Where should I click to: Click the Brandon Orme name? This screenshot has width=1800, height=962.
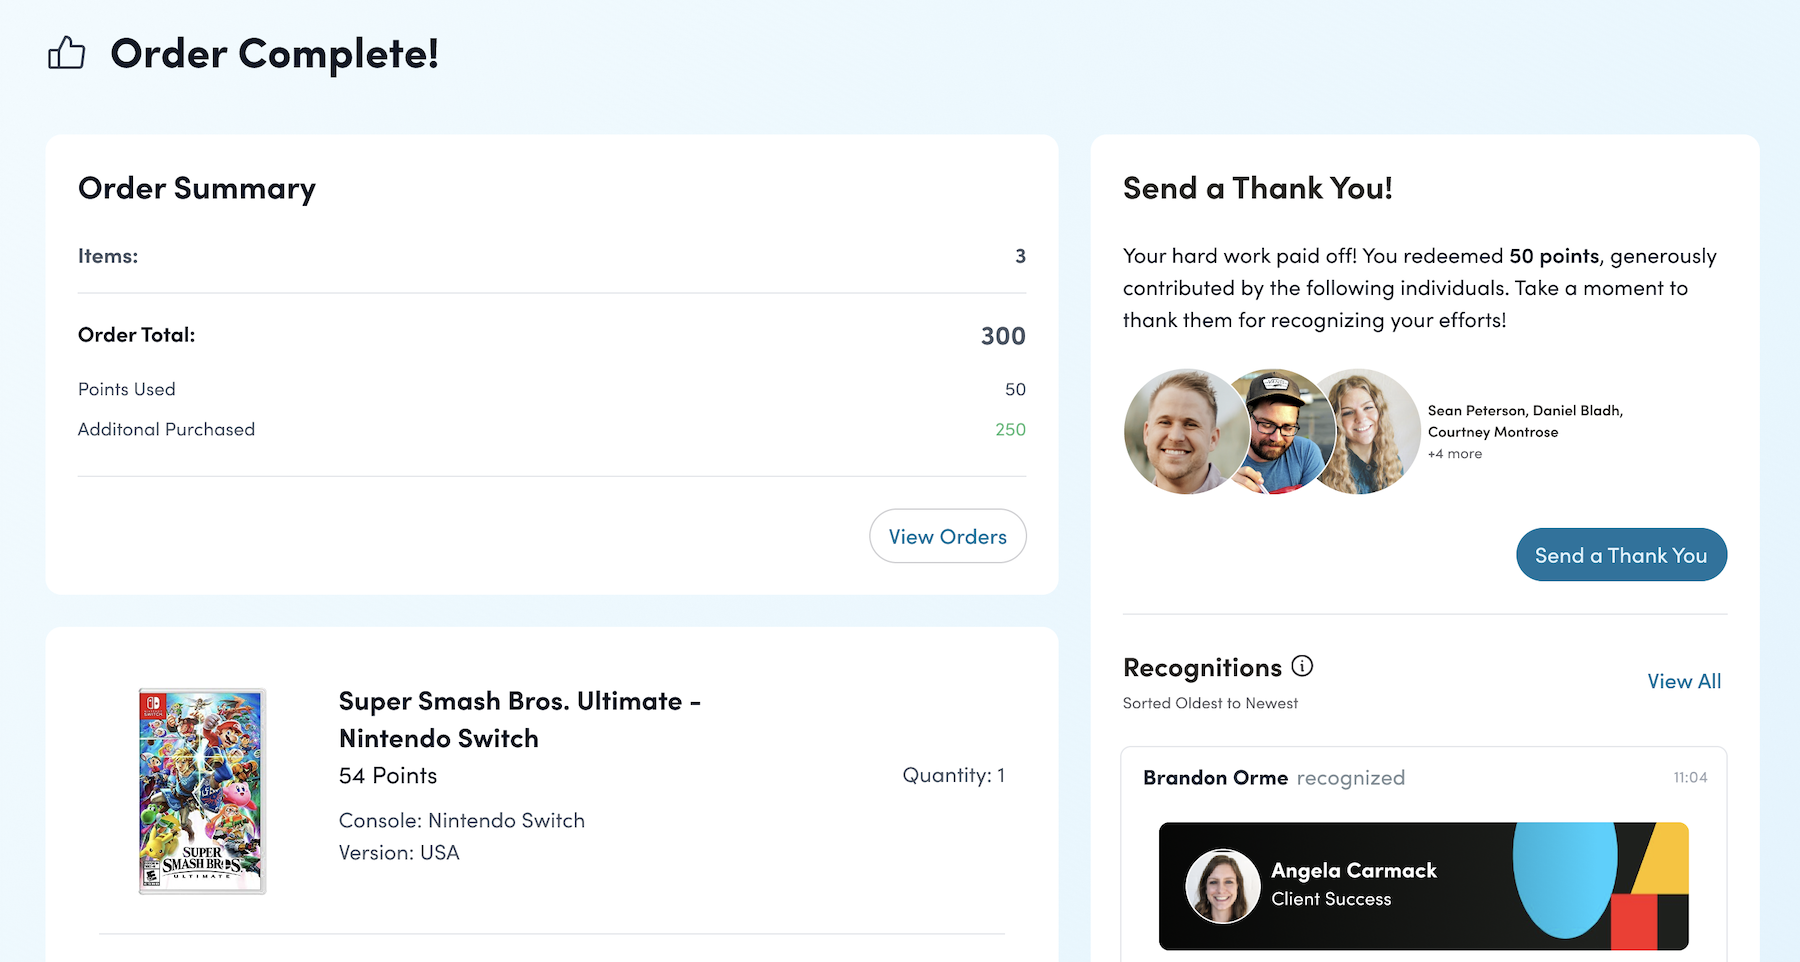pyautogui.click(x=1215, y=778)
